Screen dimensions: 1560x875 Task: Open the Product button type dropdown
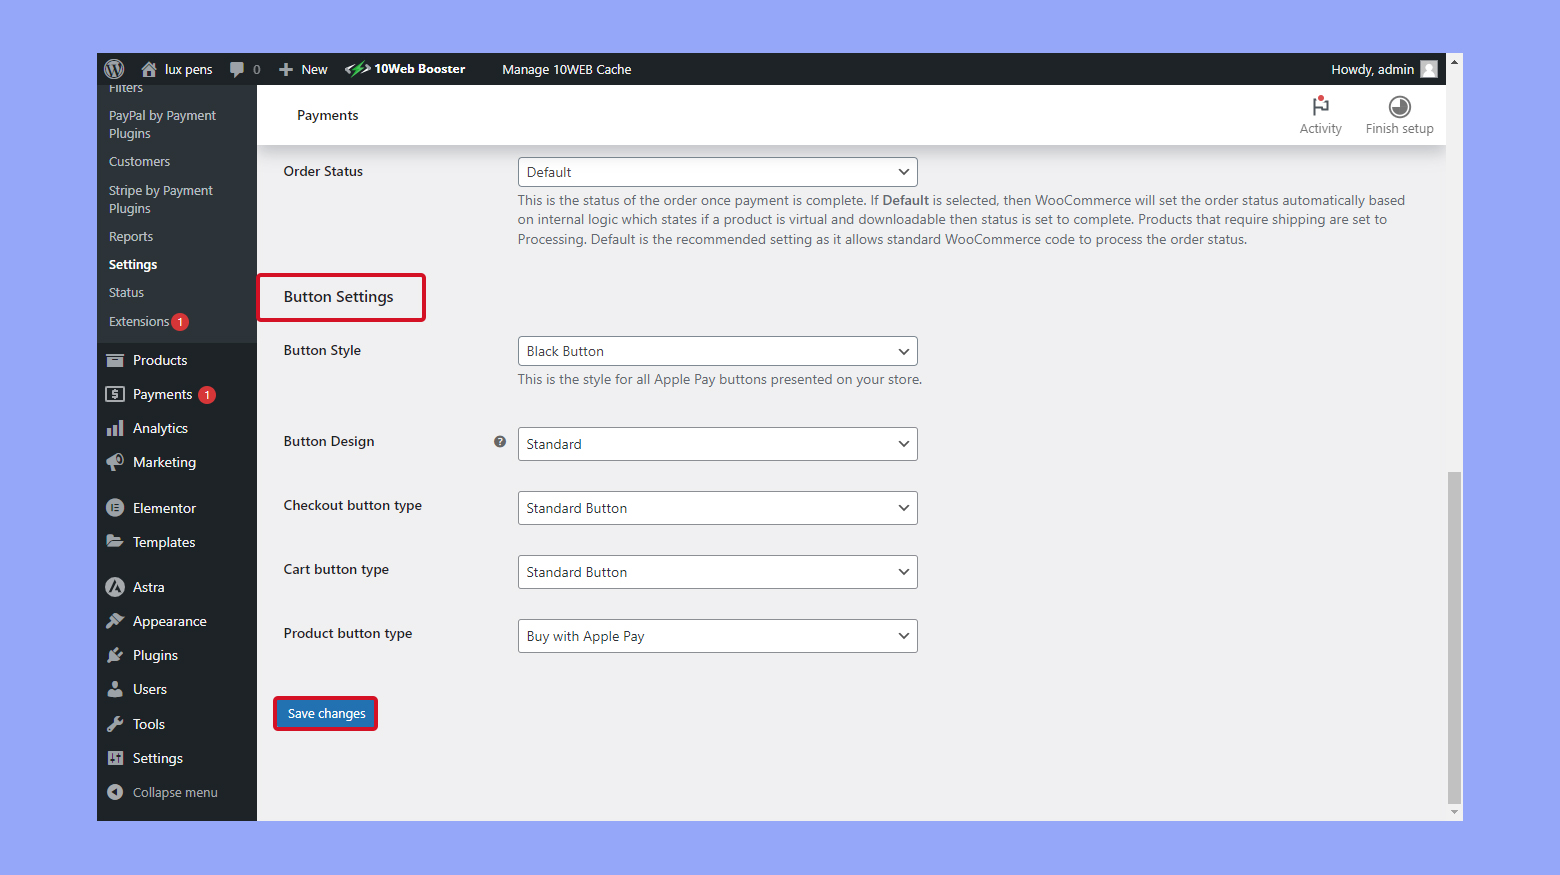[x=717, y=636]
